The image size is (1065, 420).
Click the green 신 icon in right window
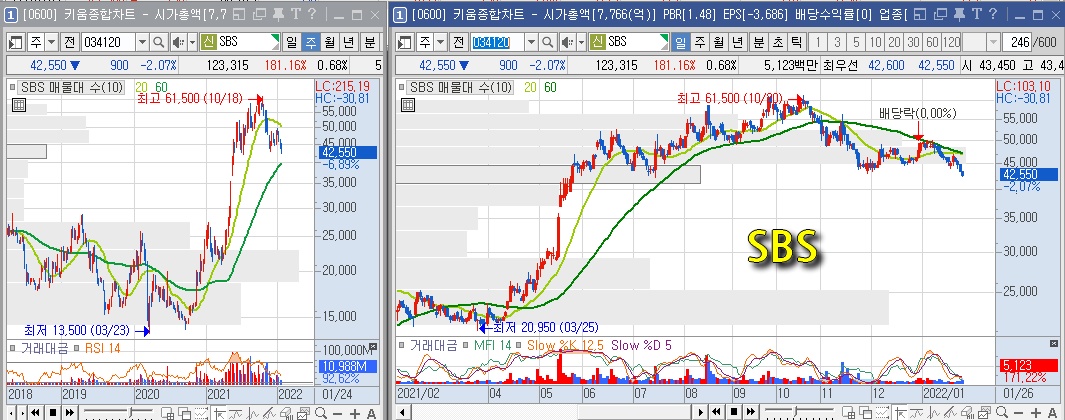pos(598,42)
